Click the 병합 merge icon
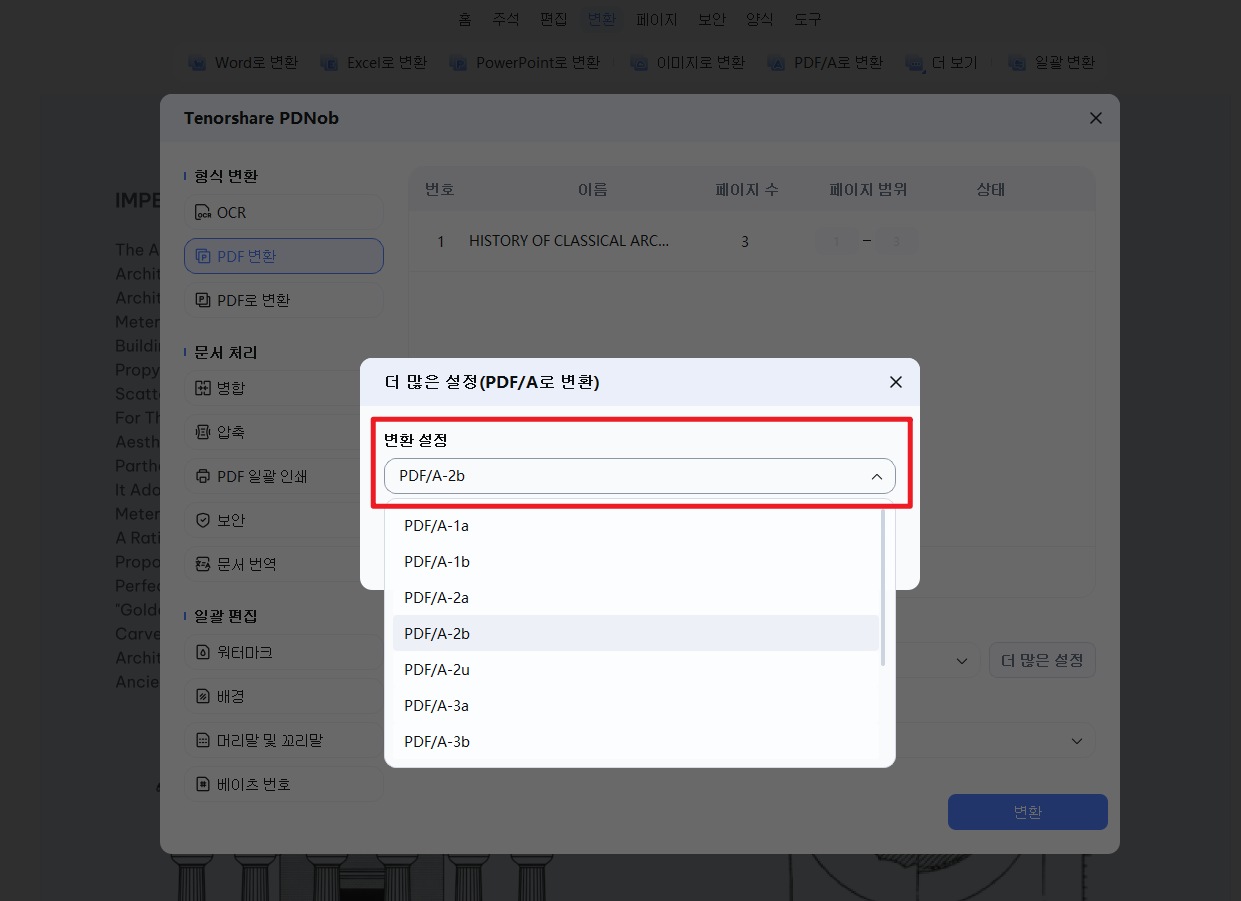Screen dimensions: 1241x901 pyautogui.click(x=203, y=388)
